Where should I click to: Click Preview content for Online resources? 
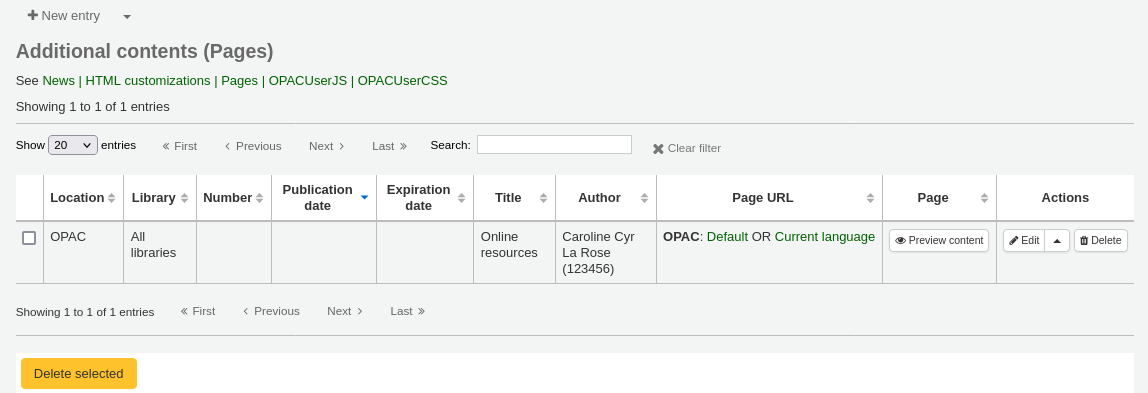tap(939, 240)
